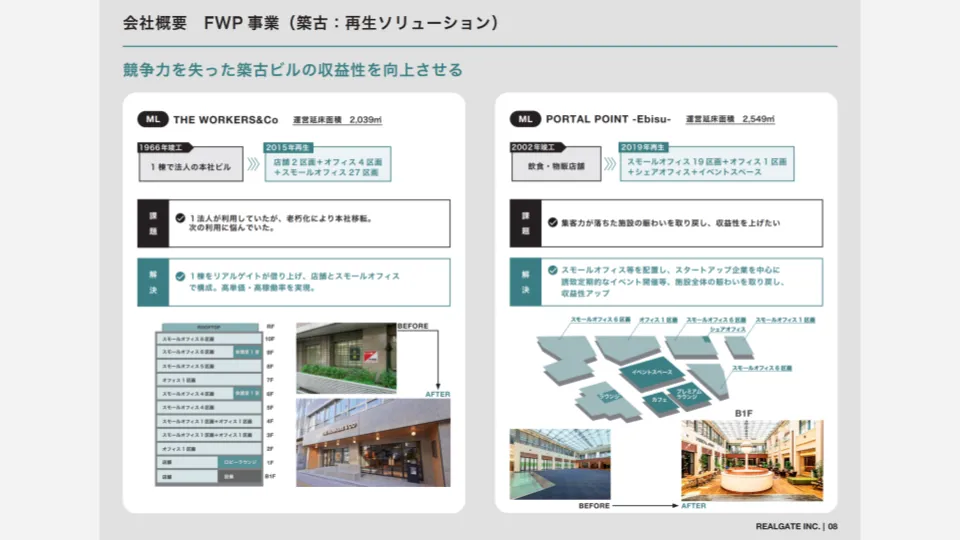The image size is (960, 540).
Task: Select the 2015年再生 label tag
Action: tap(289, 147)
